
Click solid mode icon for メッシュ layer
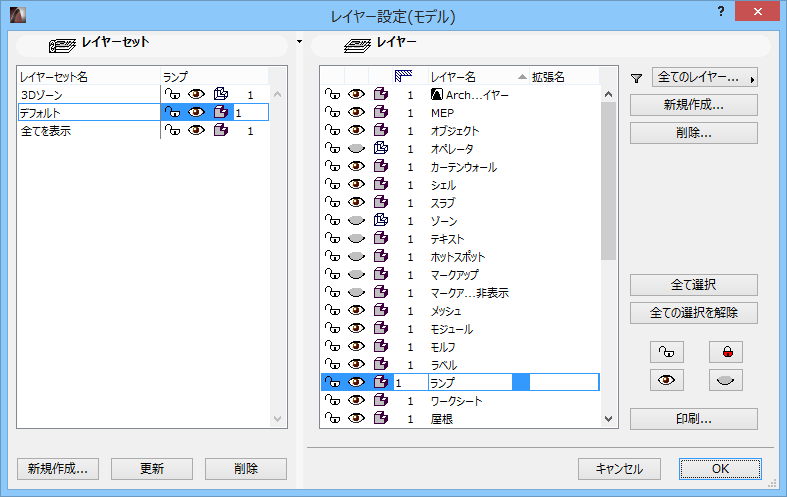click(381, 311)
